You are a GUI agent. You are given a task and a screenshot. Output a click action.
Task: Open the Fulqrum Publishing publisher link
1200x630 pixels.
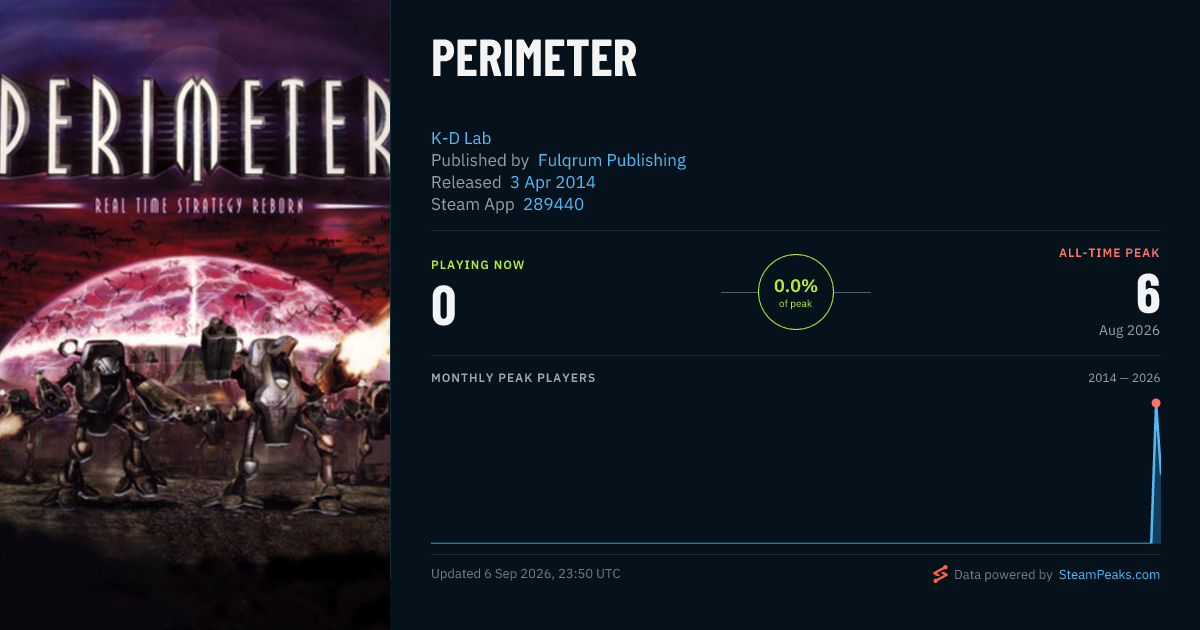(x=612, y=160)
